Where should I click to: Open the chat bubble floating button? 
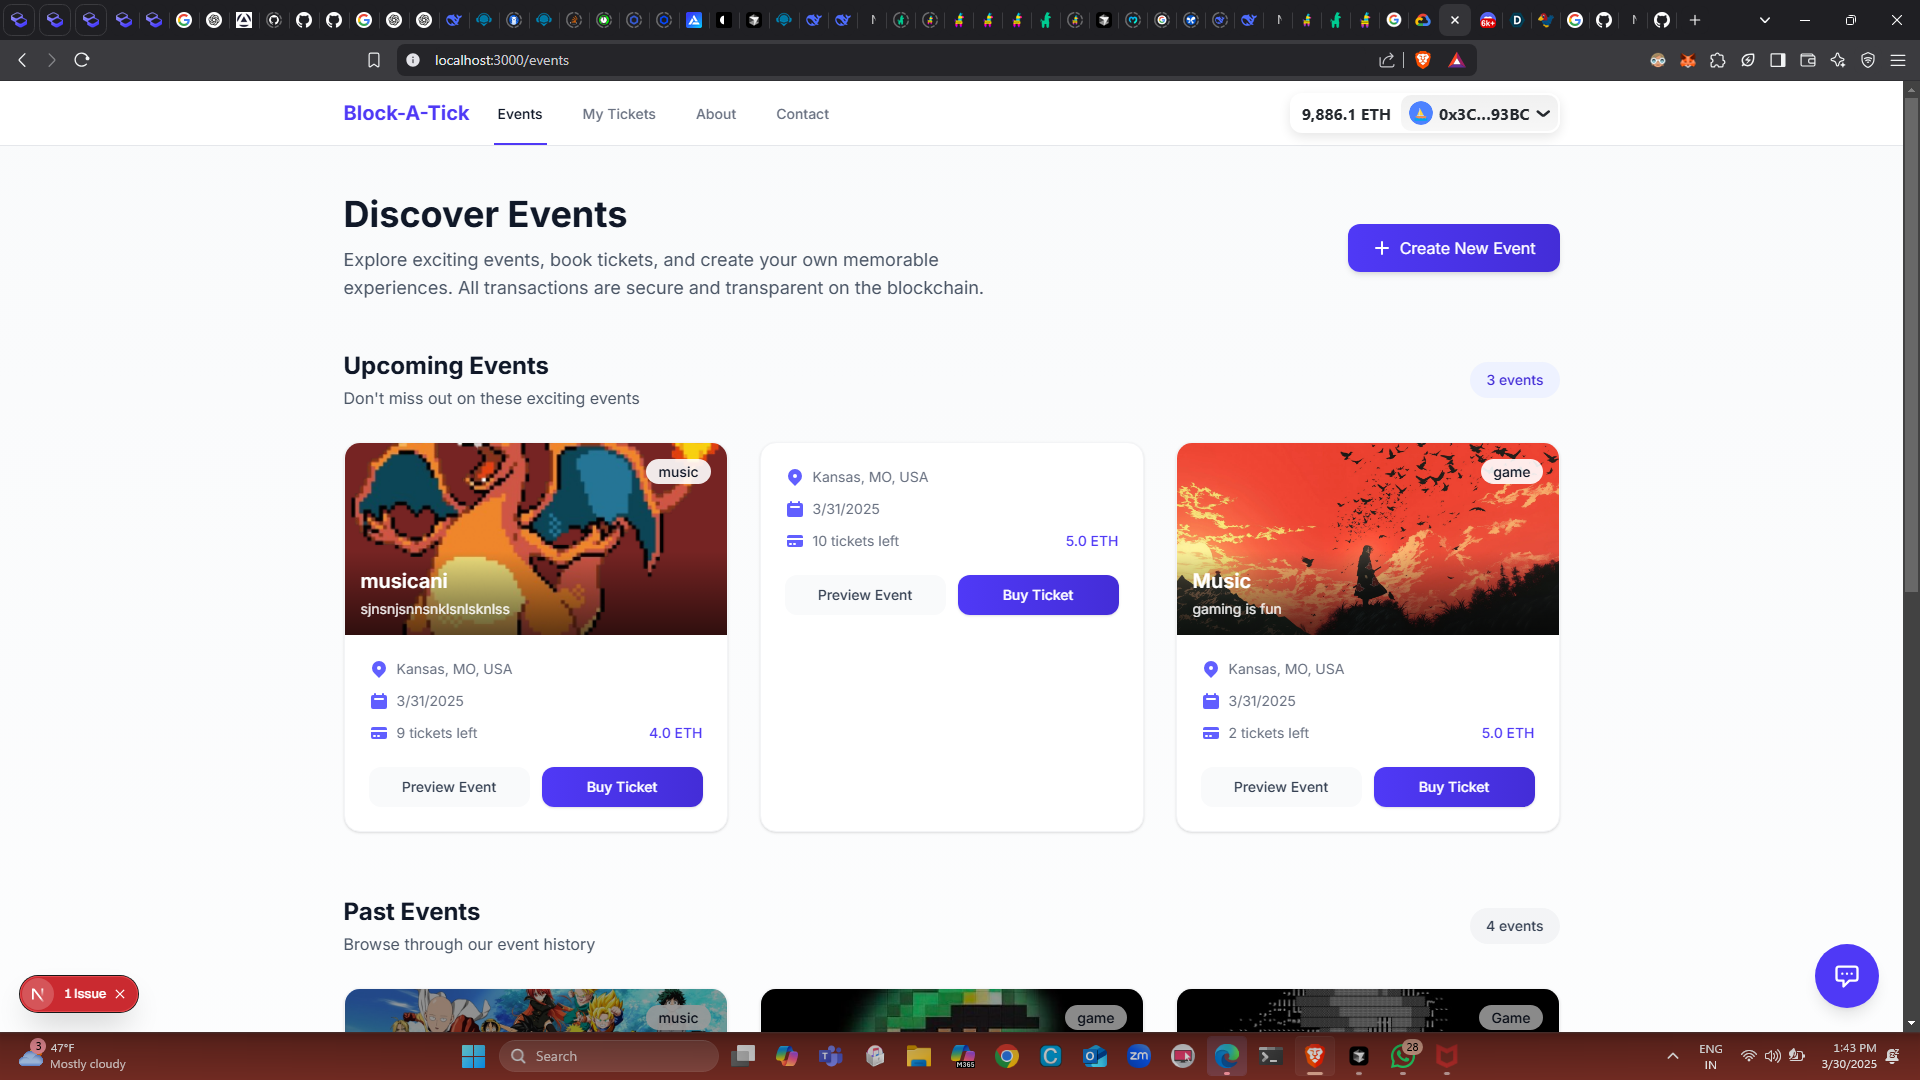1846,975
